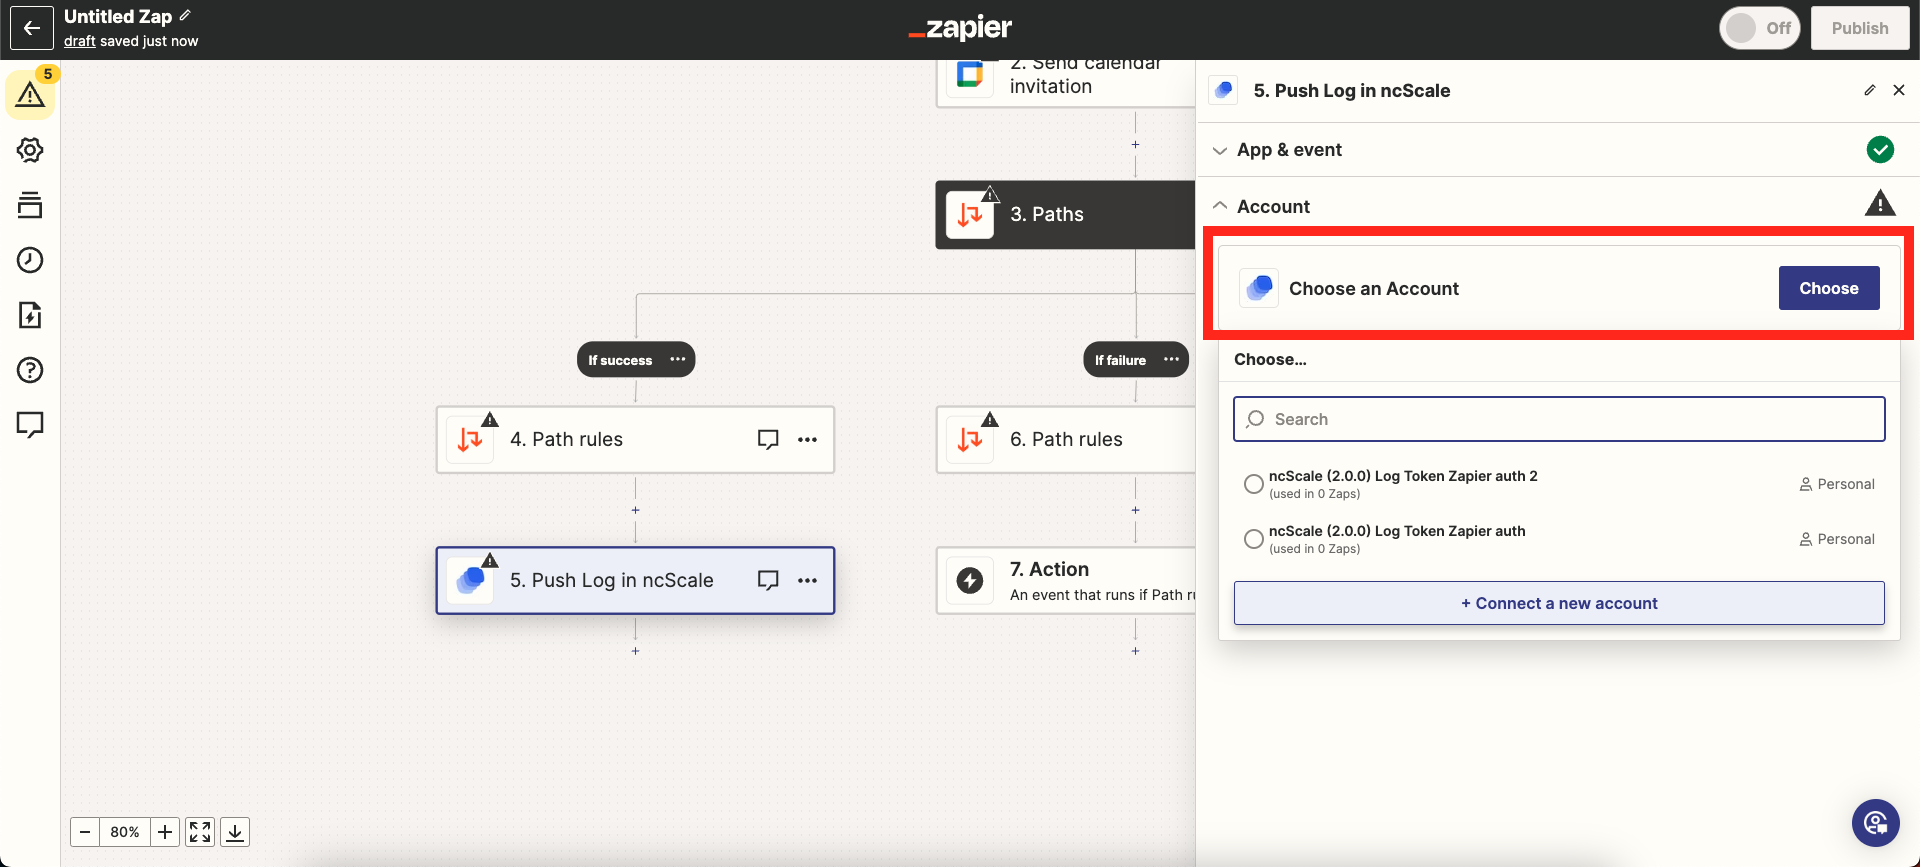
Task: Open Zap history clock icon
Action: point(30,260)
